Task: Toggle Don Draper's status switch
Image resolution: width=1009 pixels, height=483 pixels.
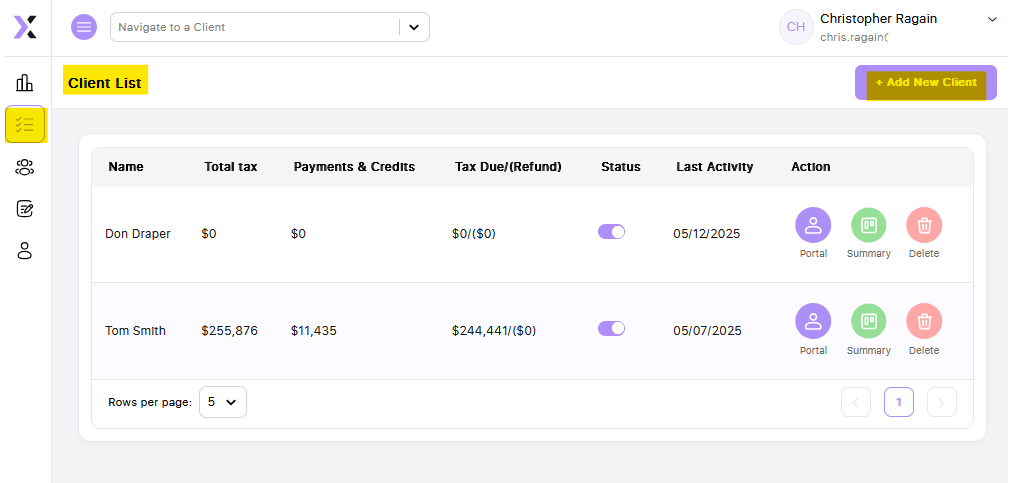Action: click(611, 232)
